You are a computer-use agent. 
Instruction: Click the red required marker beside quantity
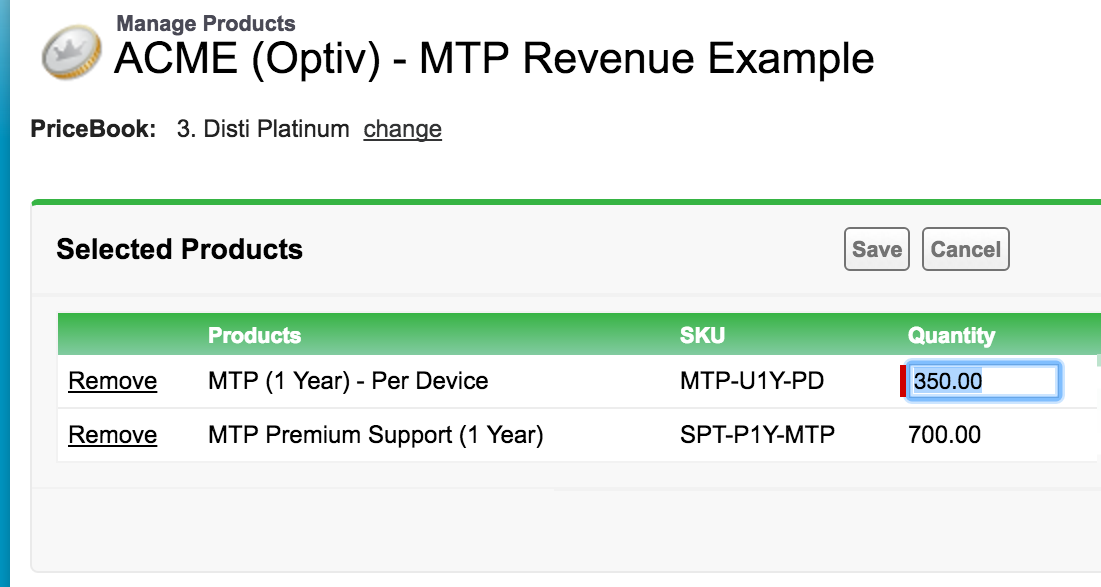click(903, 381)
